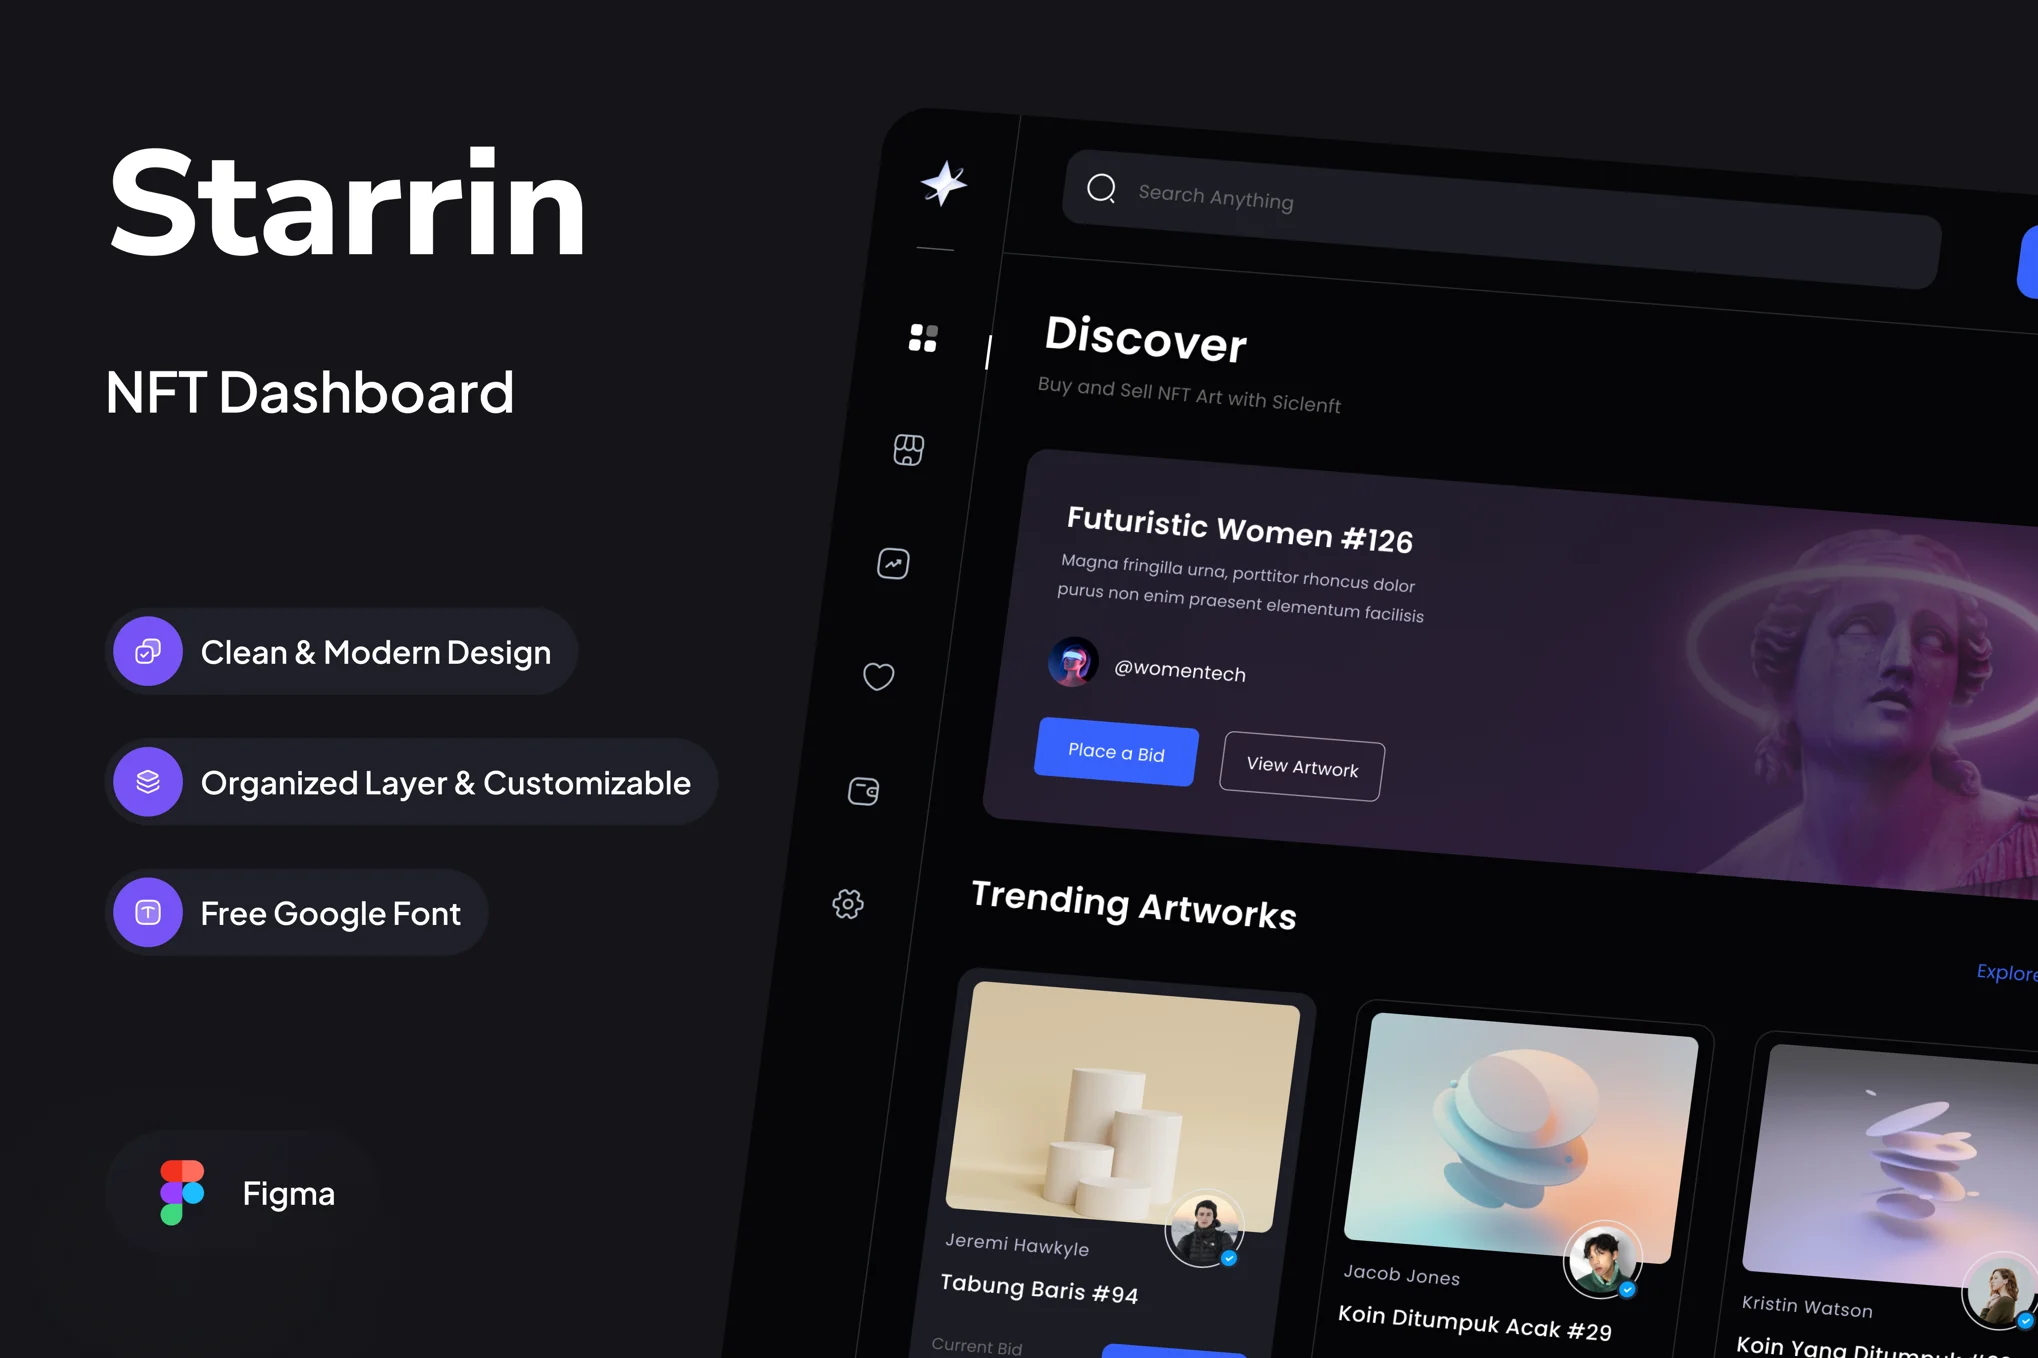
Task: Click the Current Bid label
Action: (x=977, y=1346)
